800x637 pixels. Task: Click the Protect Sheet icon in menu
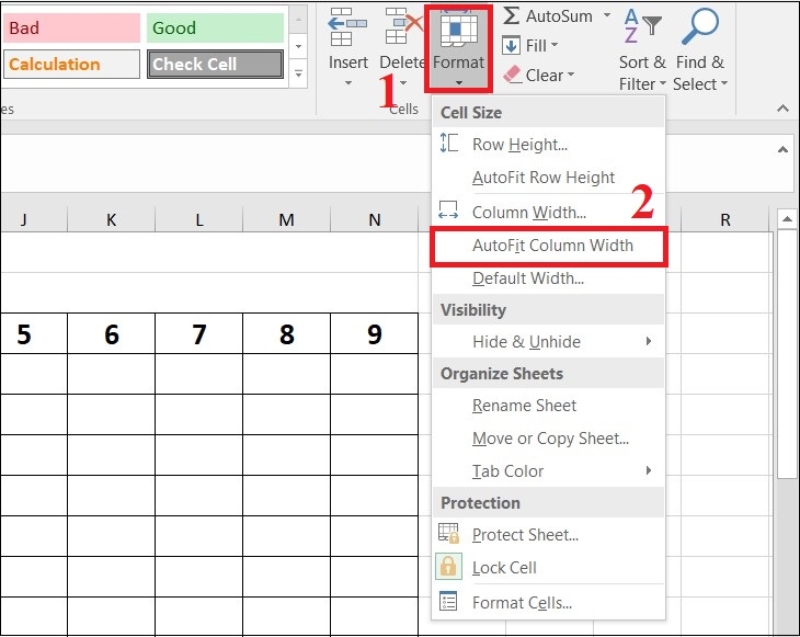coord(449,534)
